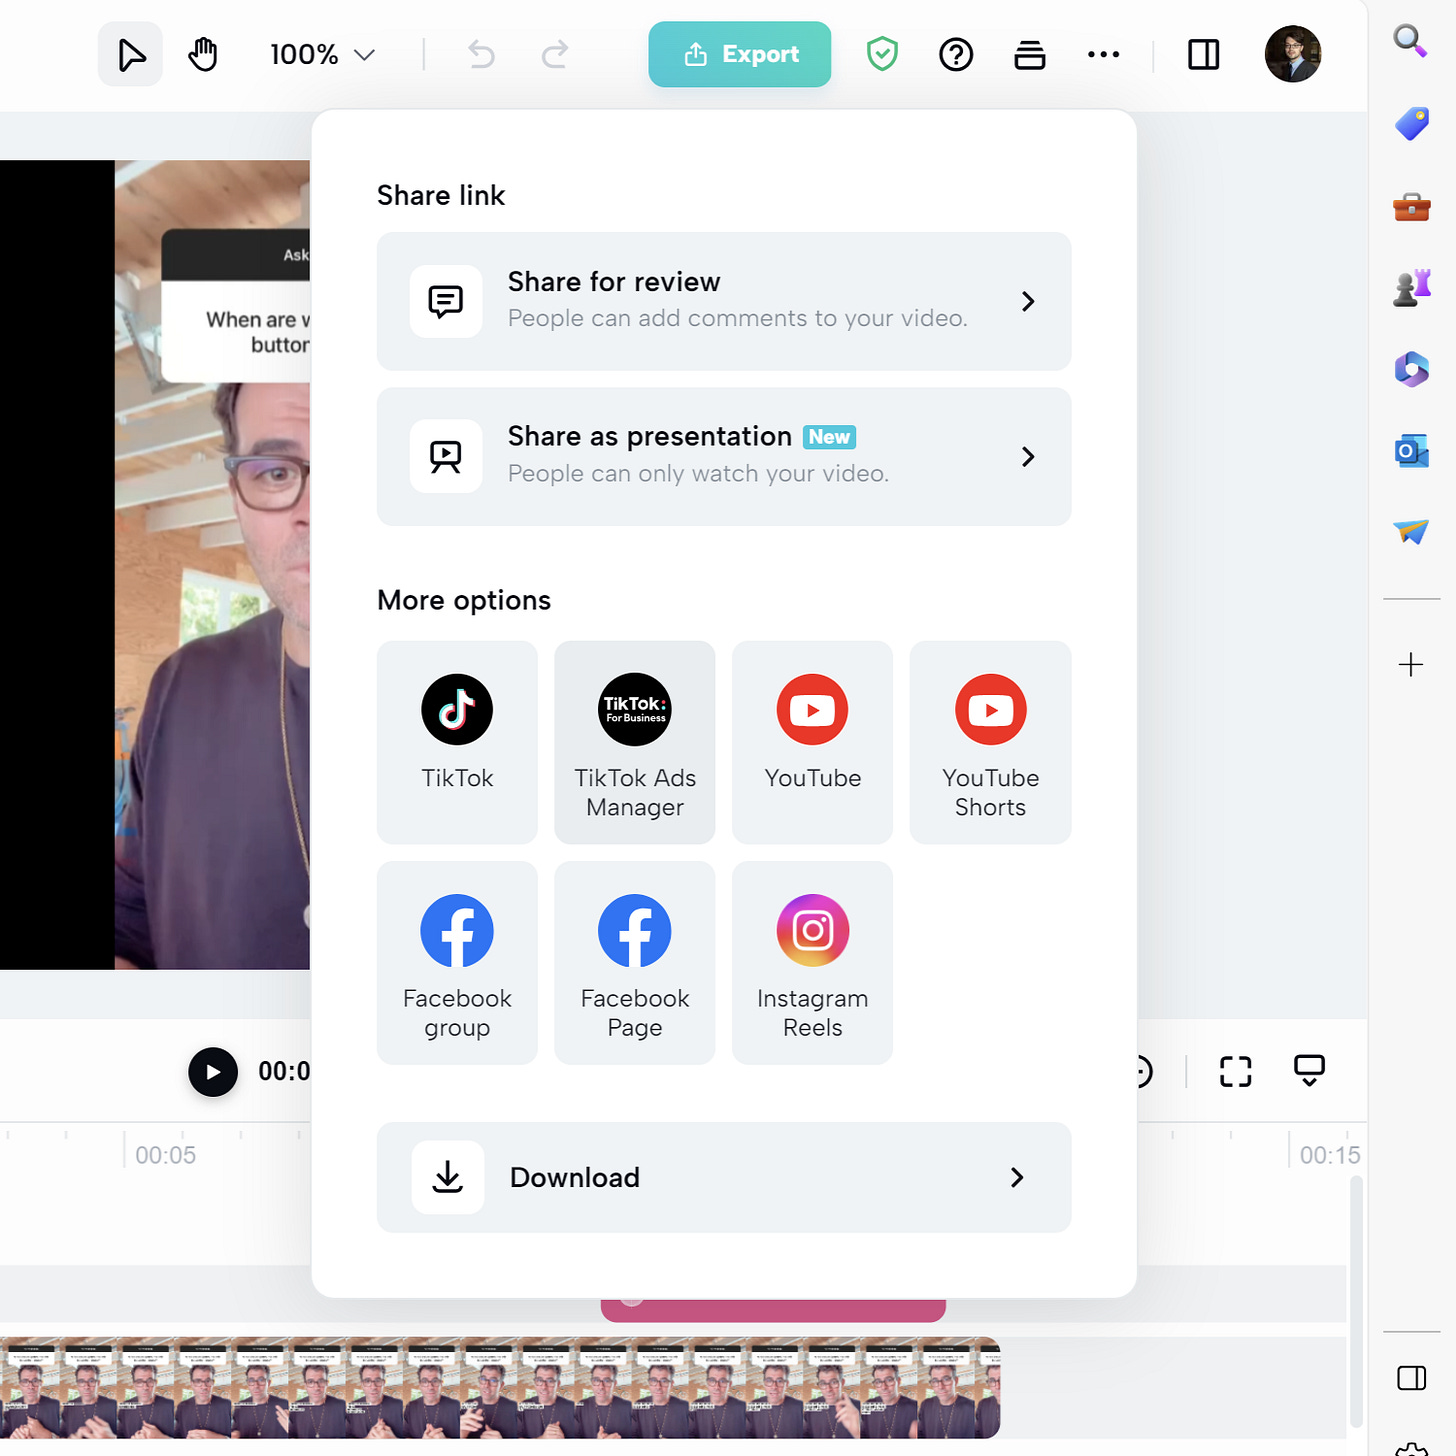Open the chess pieces games sidebar icon
1456x1456 pixels.
1411,288
